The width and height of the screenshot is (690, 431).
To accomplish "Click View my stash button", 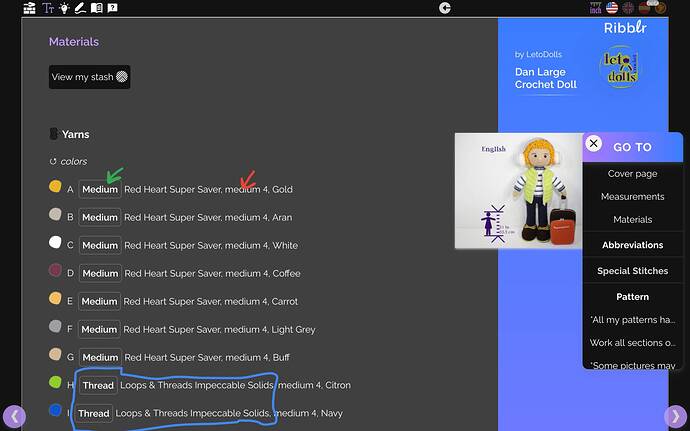I will pos(89,77).
